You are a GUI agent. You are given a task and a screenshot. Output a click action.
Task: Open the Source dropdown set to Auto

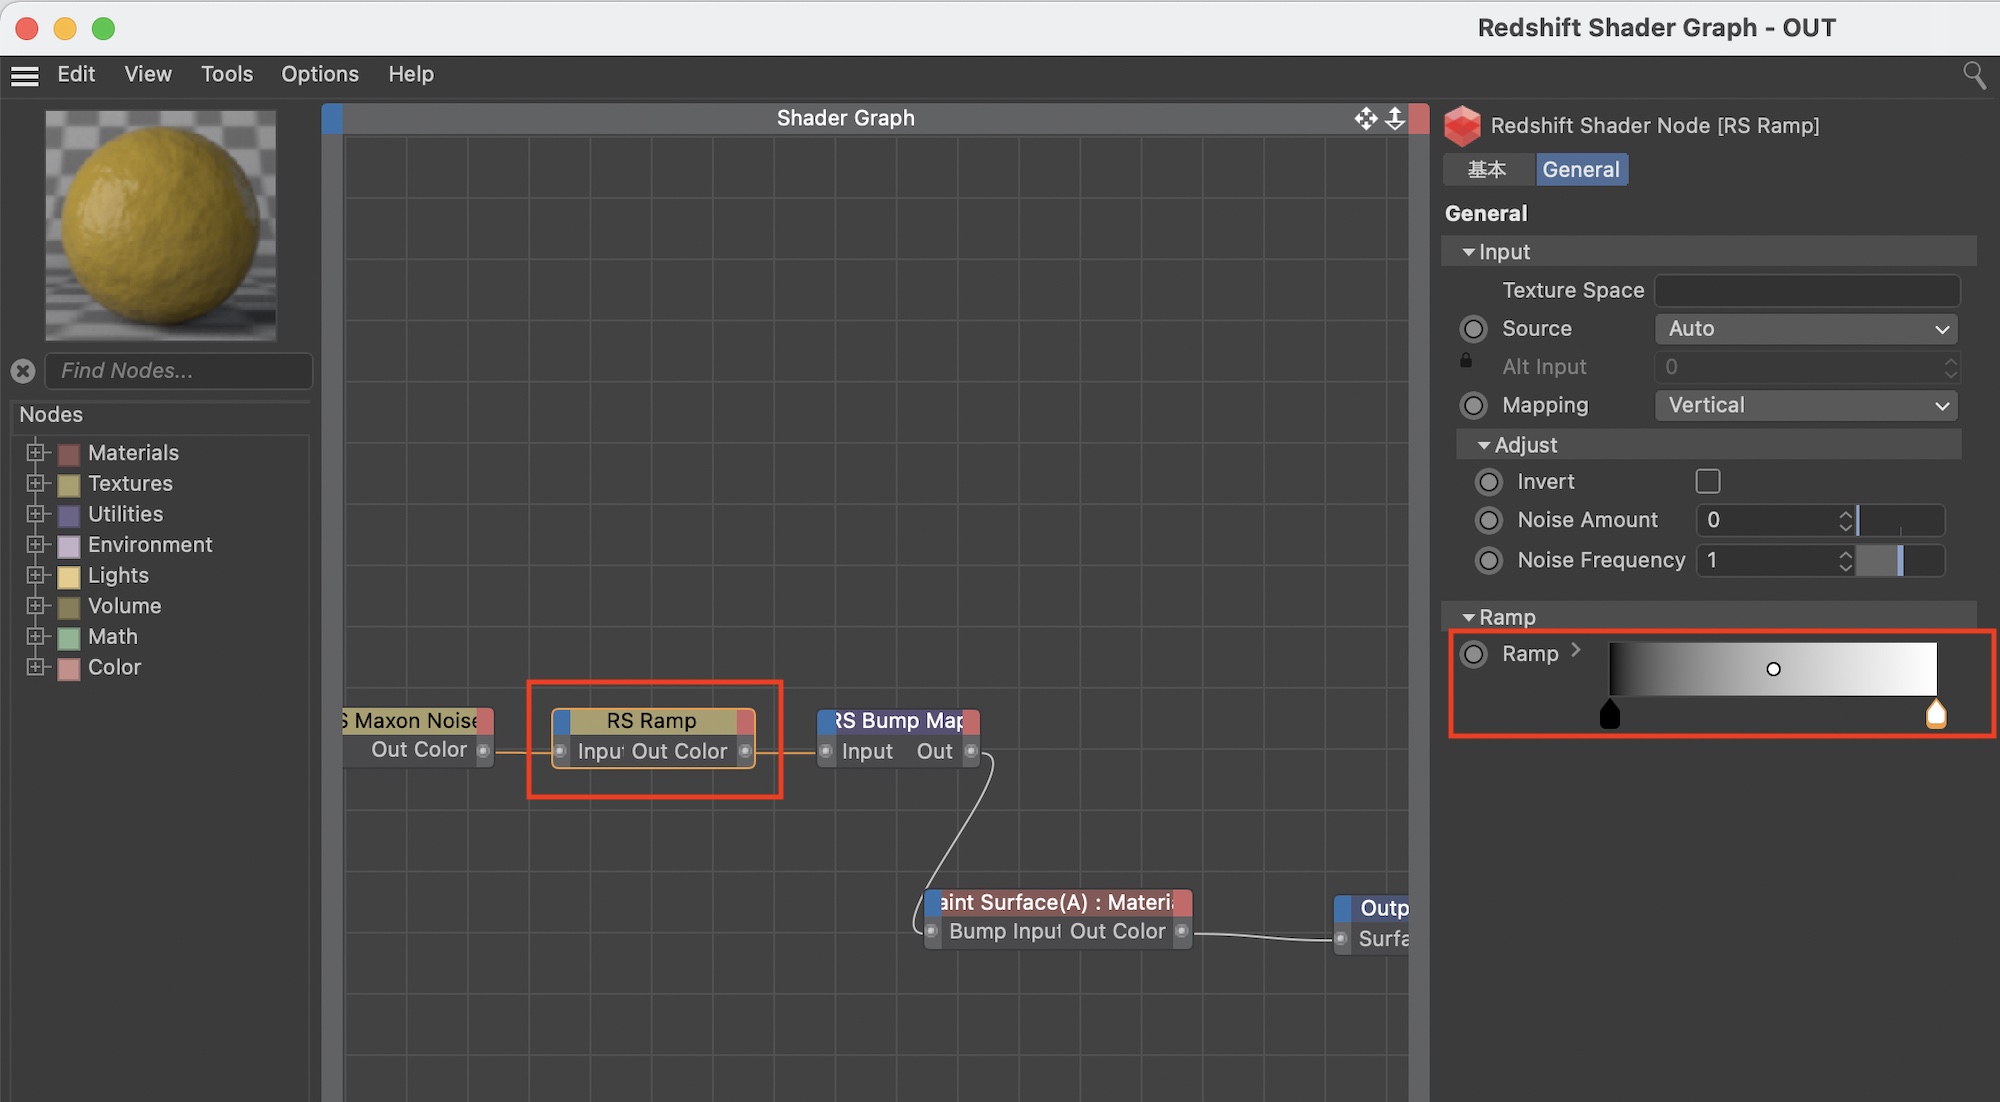1805,329
